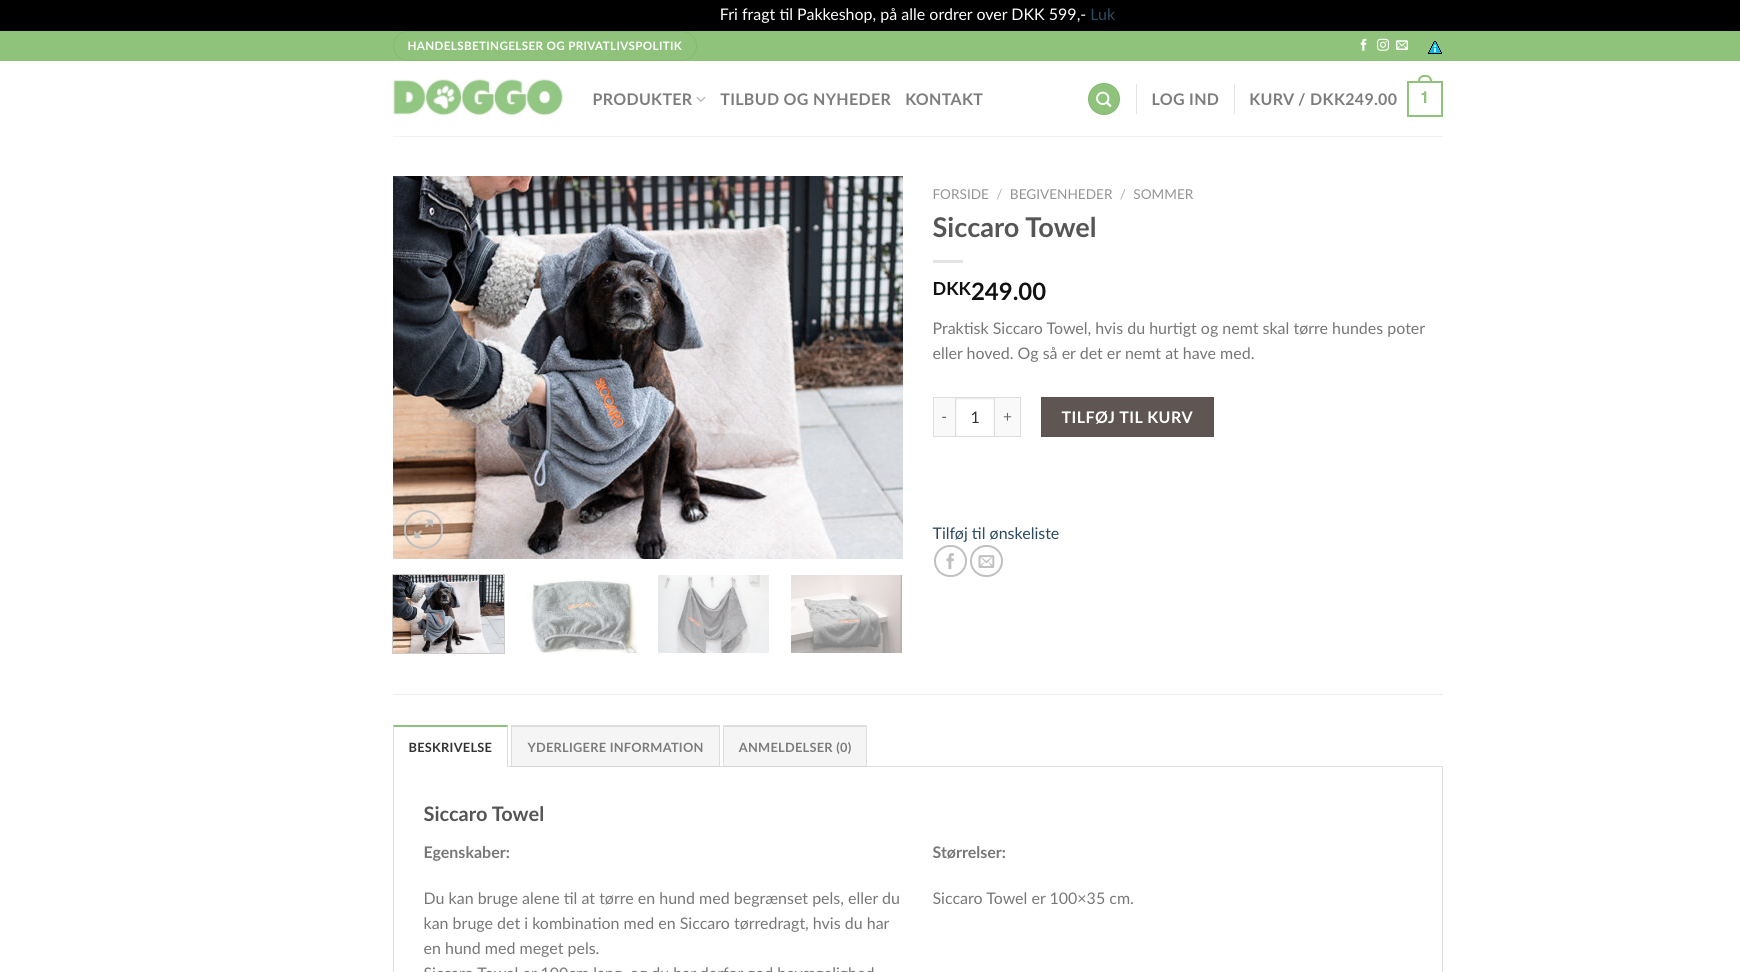Image resolution: width=1740 pixels, height=972 pixels.
Task: Click the green search magnifier icon
Action: click(x=1103, y=99)
